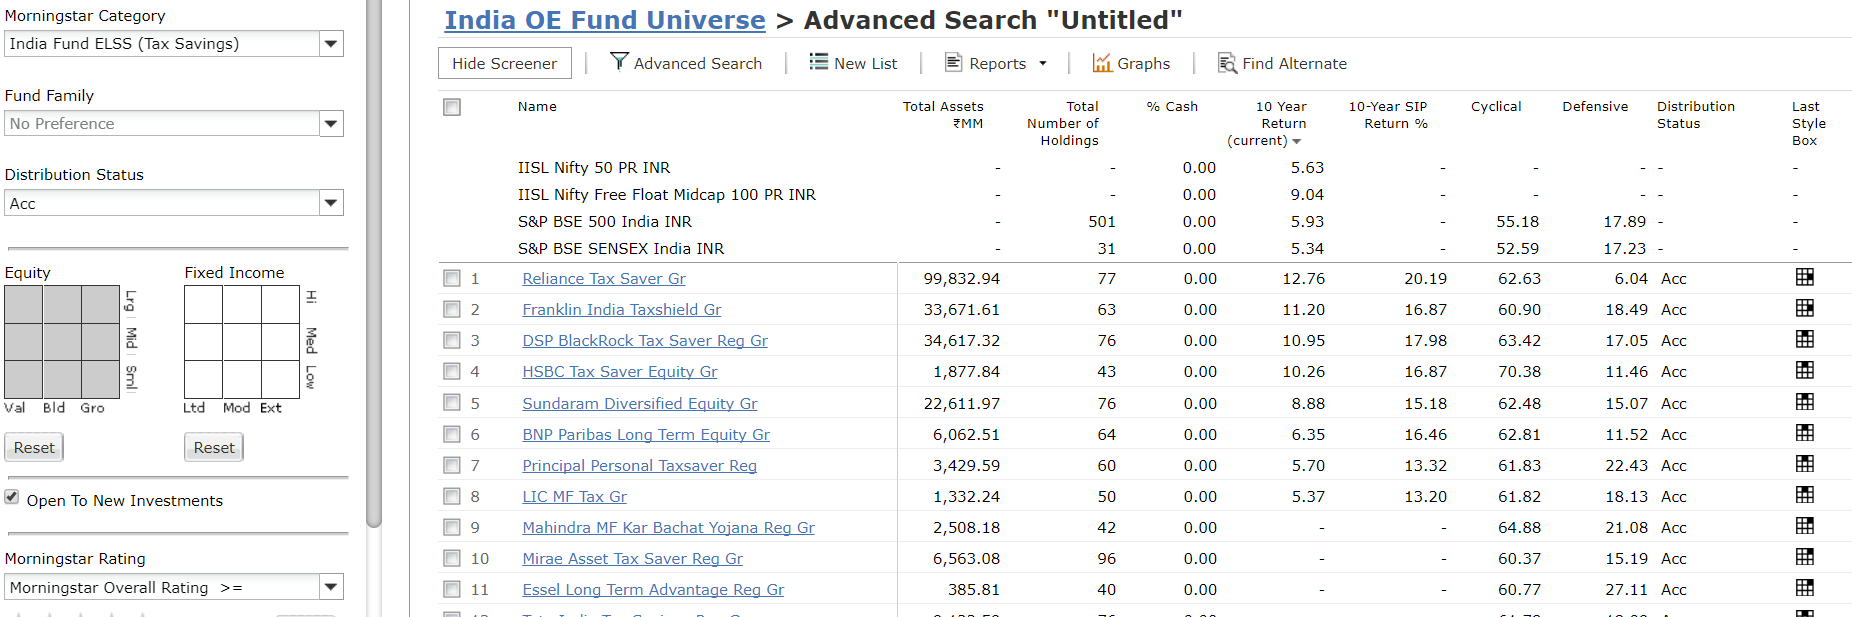
Task: Select medium moderate fixed income style cell
Action: point(242,343)
